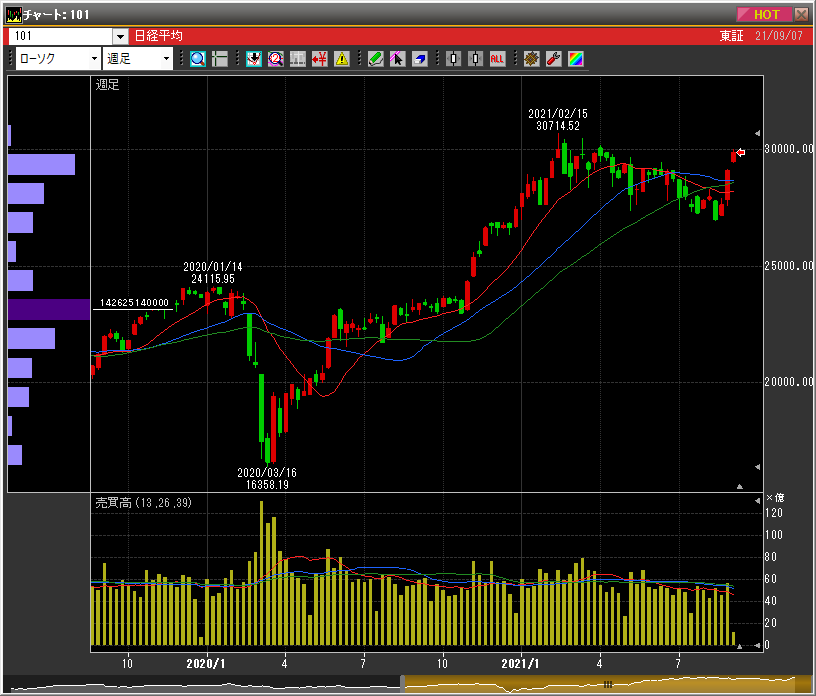The height and width of the screenshot is (696, 816).
Task: Click the magnifier zoom icon in toolbar
Action: pos(197,59)
